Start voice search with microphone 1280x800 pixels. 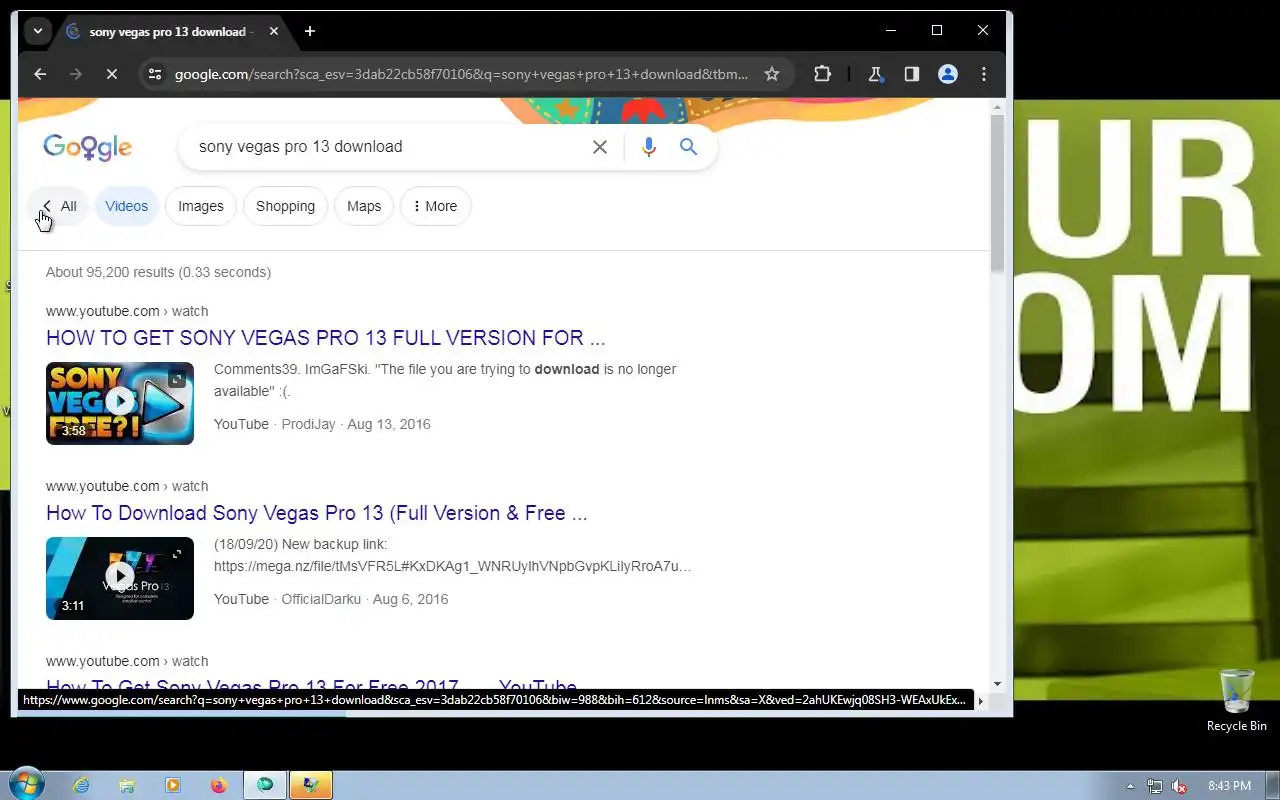click(x=649, y=147)
